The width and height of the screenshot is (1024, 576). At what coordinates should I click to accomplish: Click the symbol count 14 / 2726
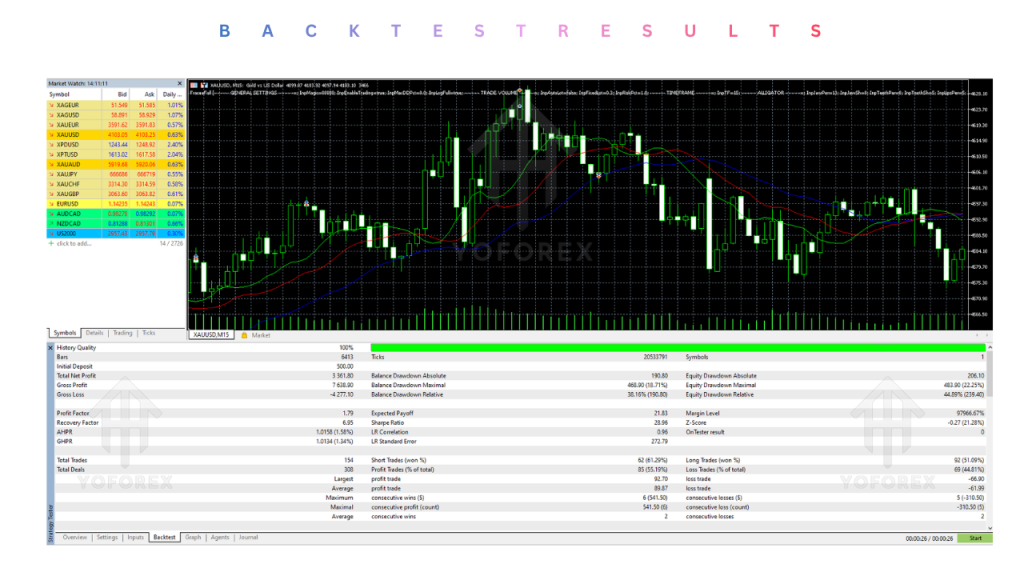coord(172,244)
